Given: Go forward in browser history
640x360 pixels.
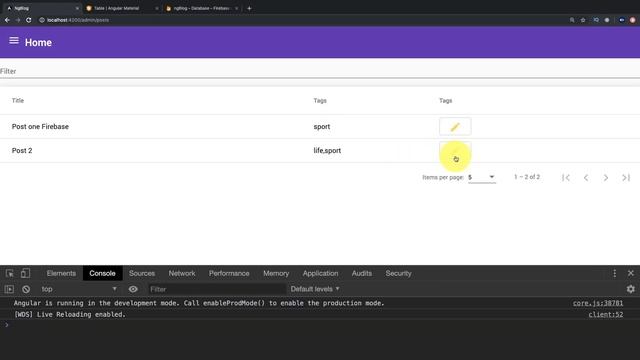Looking at the screenshot, I should point(18,20).
